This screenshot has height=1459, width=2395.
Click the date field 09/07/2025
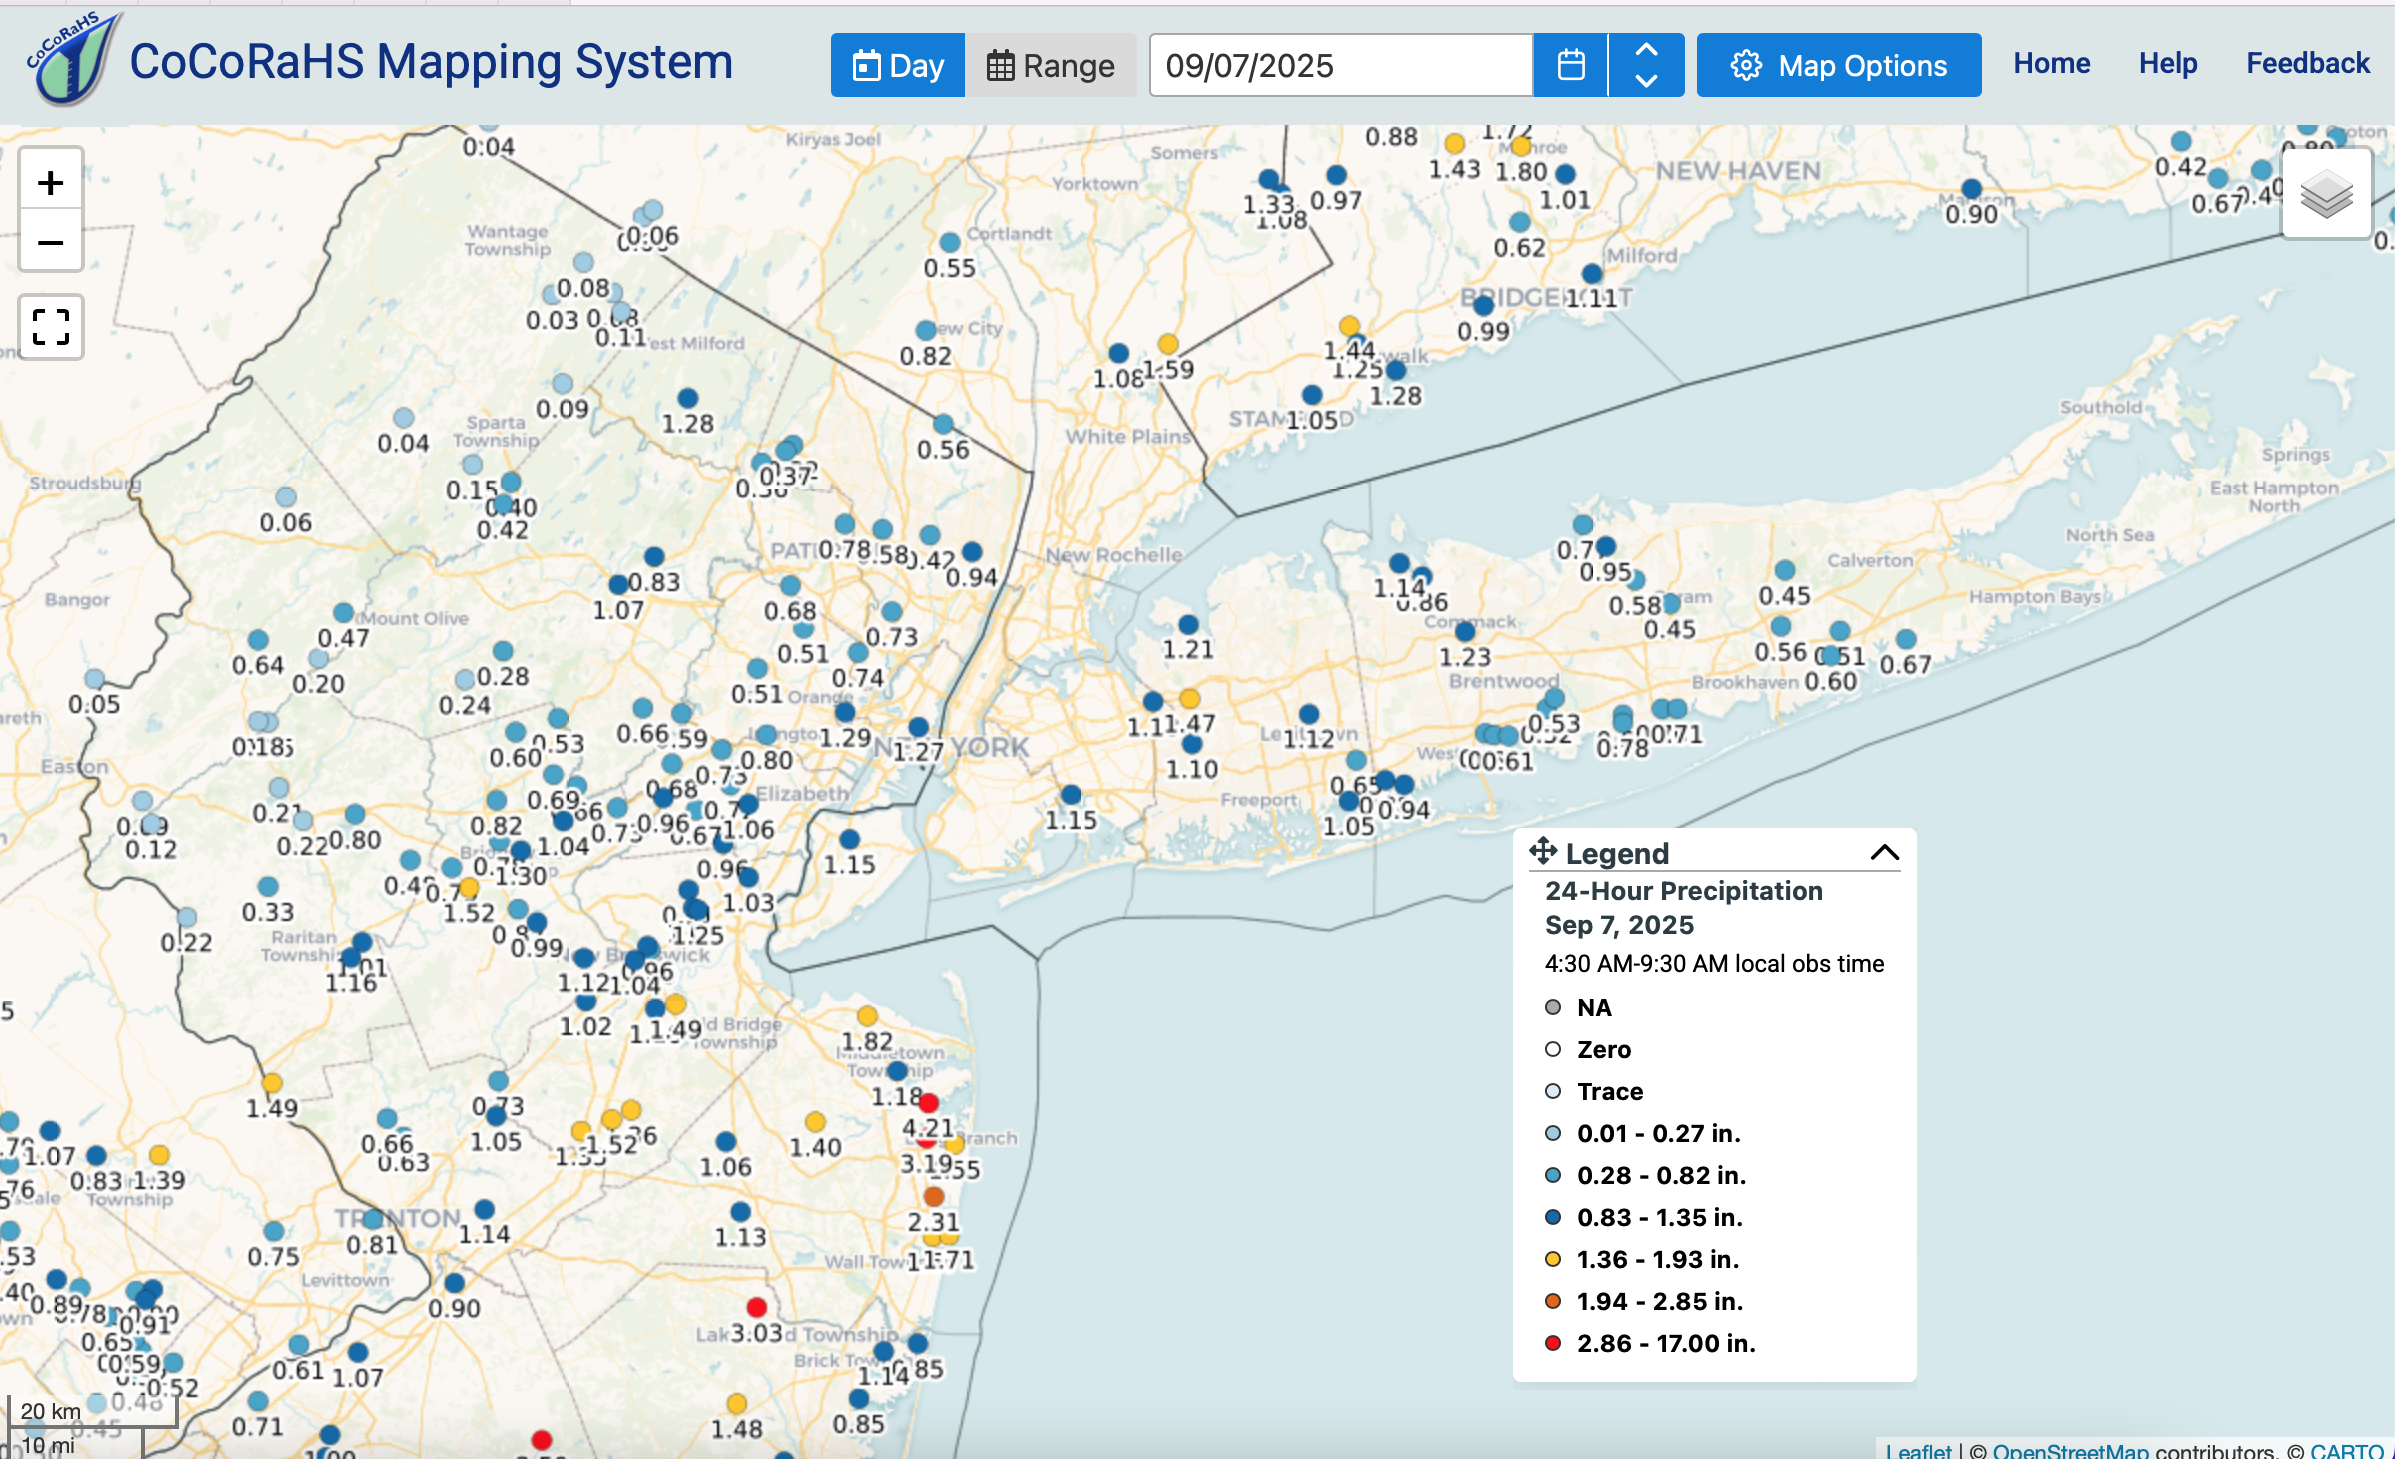point(1341,65)
